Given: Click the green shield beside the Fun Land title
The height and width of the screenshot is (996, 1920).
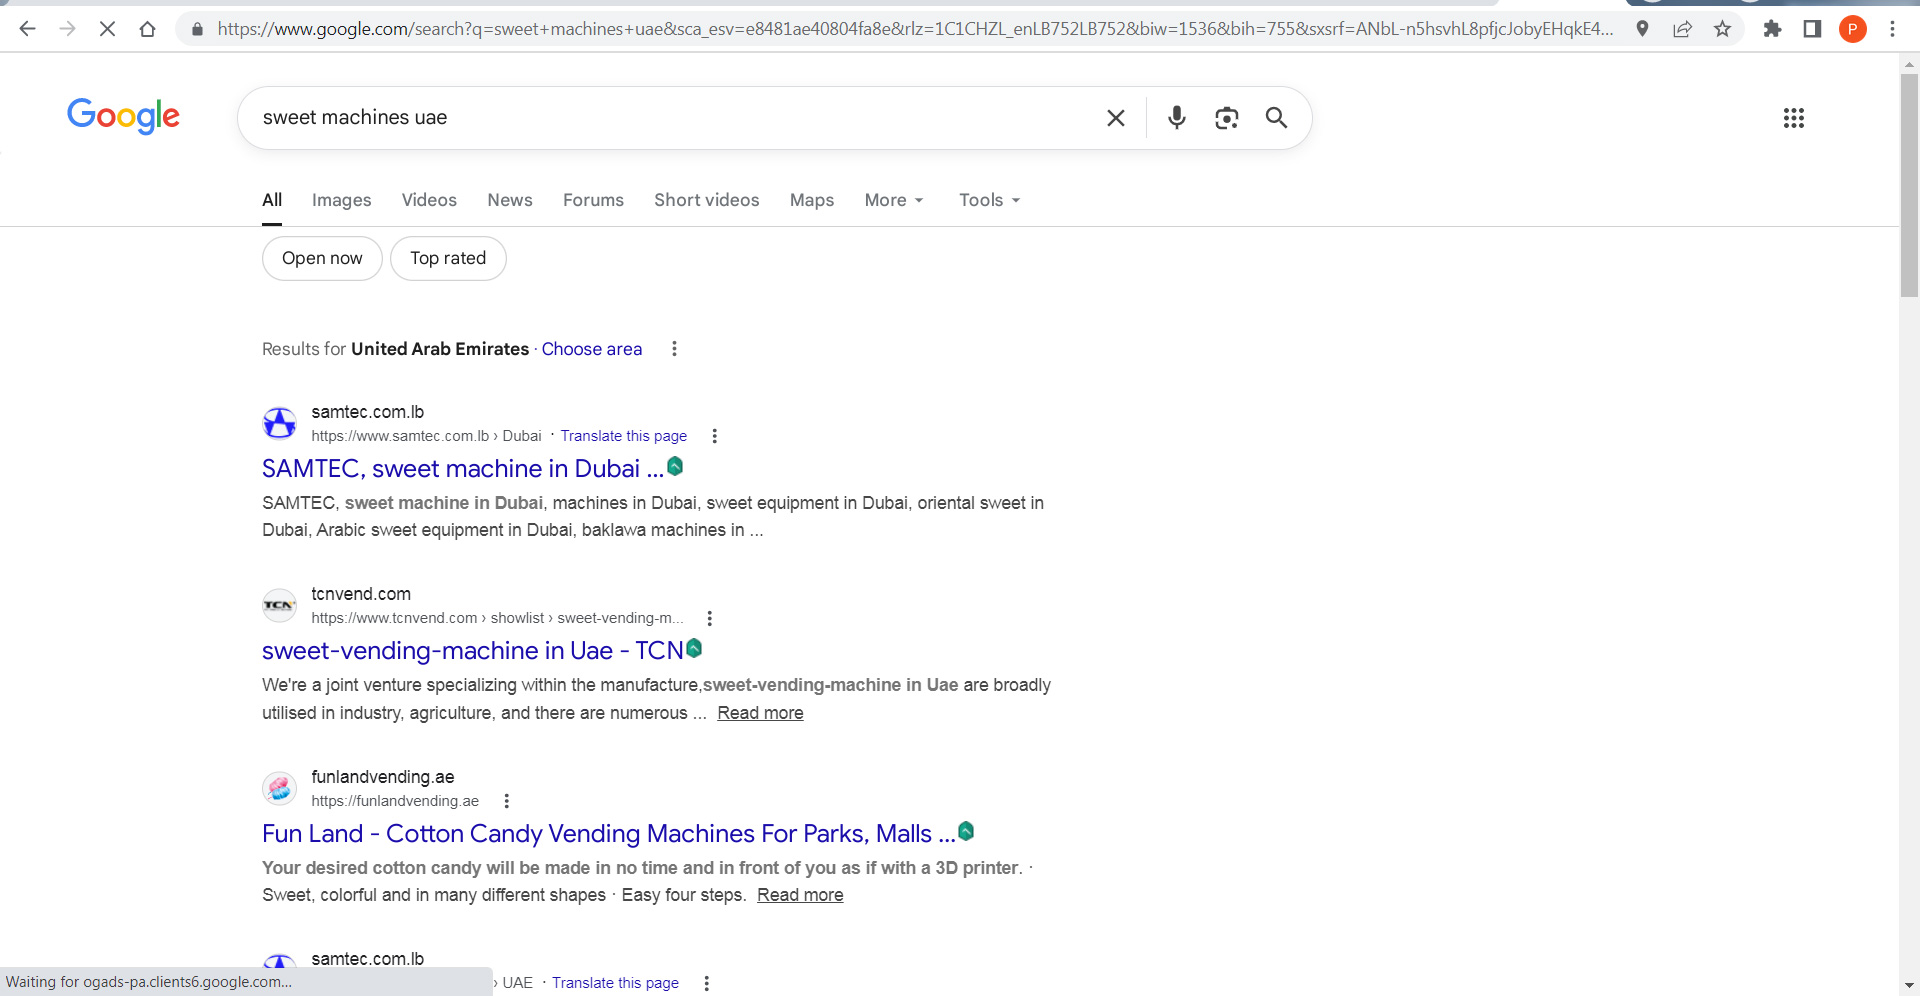Looking at the screenshot, I should coord(966,831).
